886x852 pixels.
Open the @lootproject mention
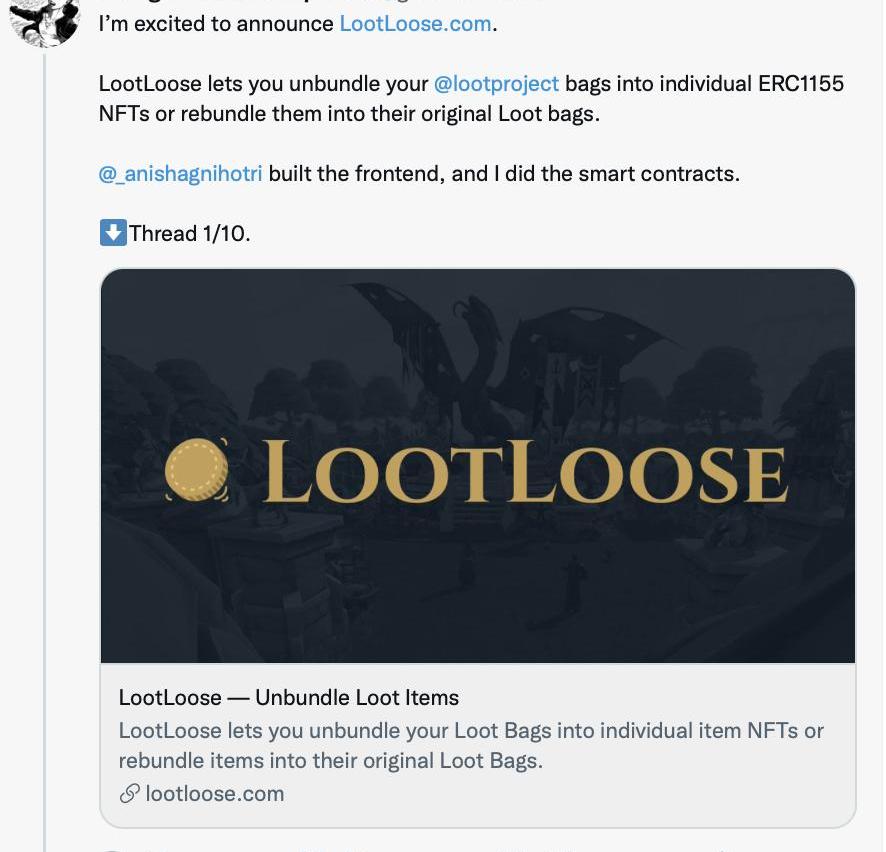[x=496, y=83]
